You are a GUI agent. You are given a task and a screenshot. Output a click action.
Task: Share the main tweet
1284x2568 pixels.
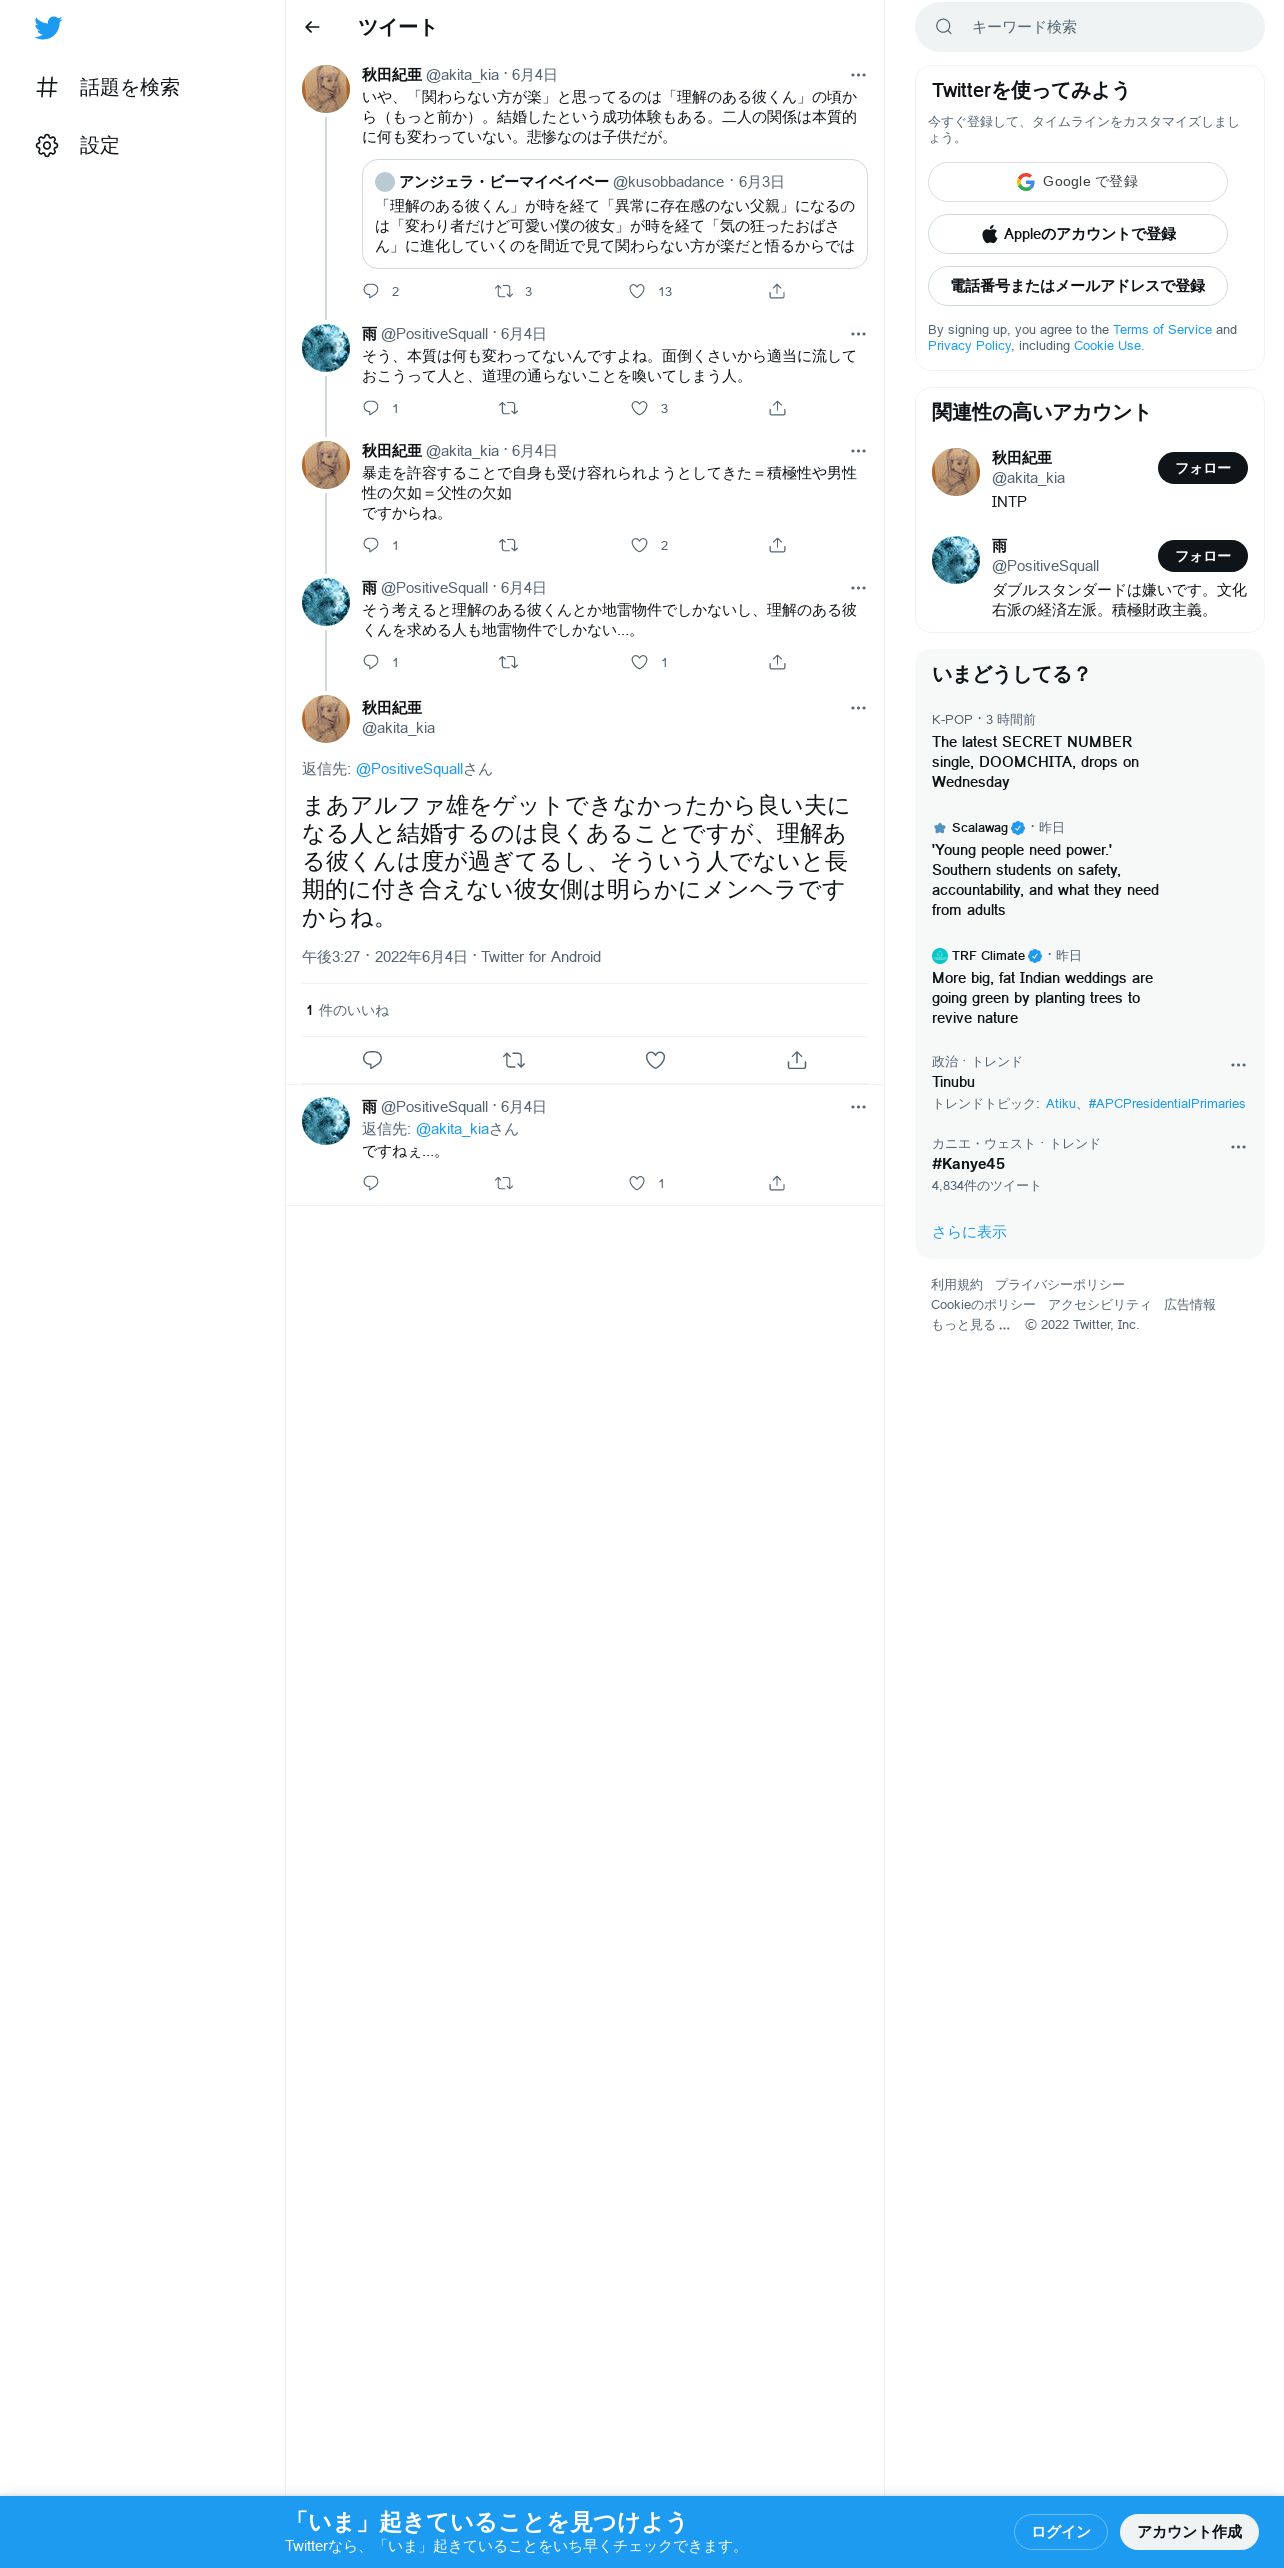tap(797, 1060)
